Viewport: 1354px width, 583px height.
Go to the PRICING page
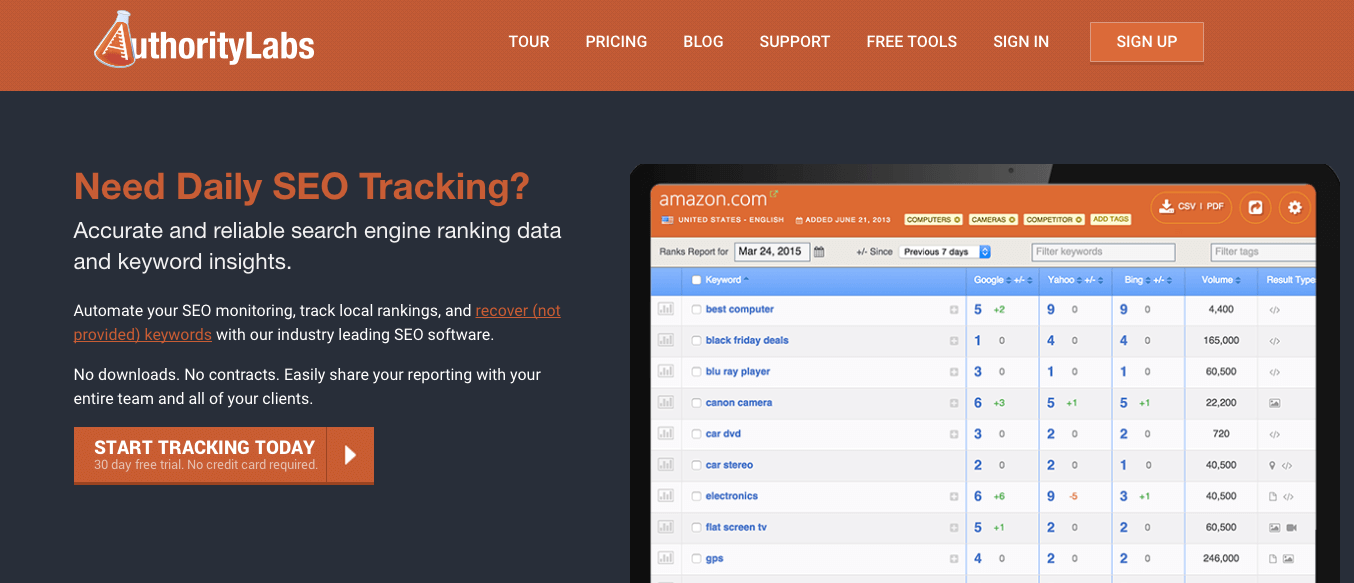[x=616, y=42]
